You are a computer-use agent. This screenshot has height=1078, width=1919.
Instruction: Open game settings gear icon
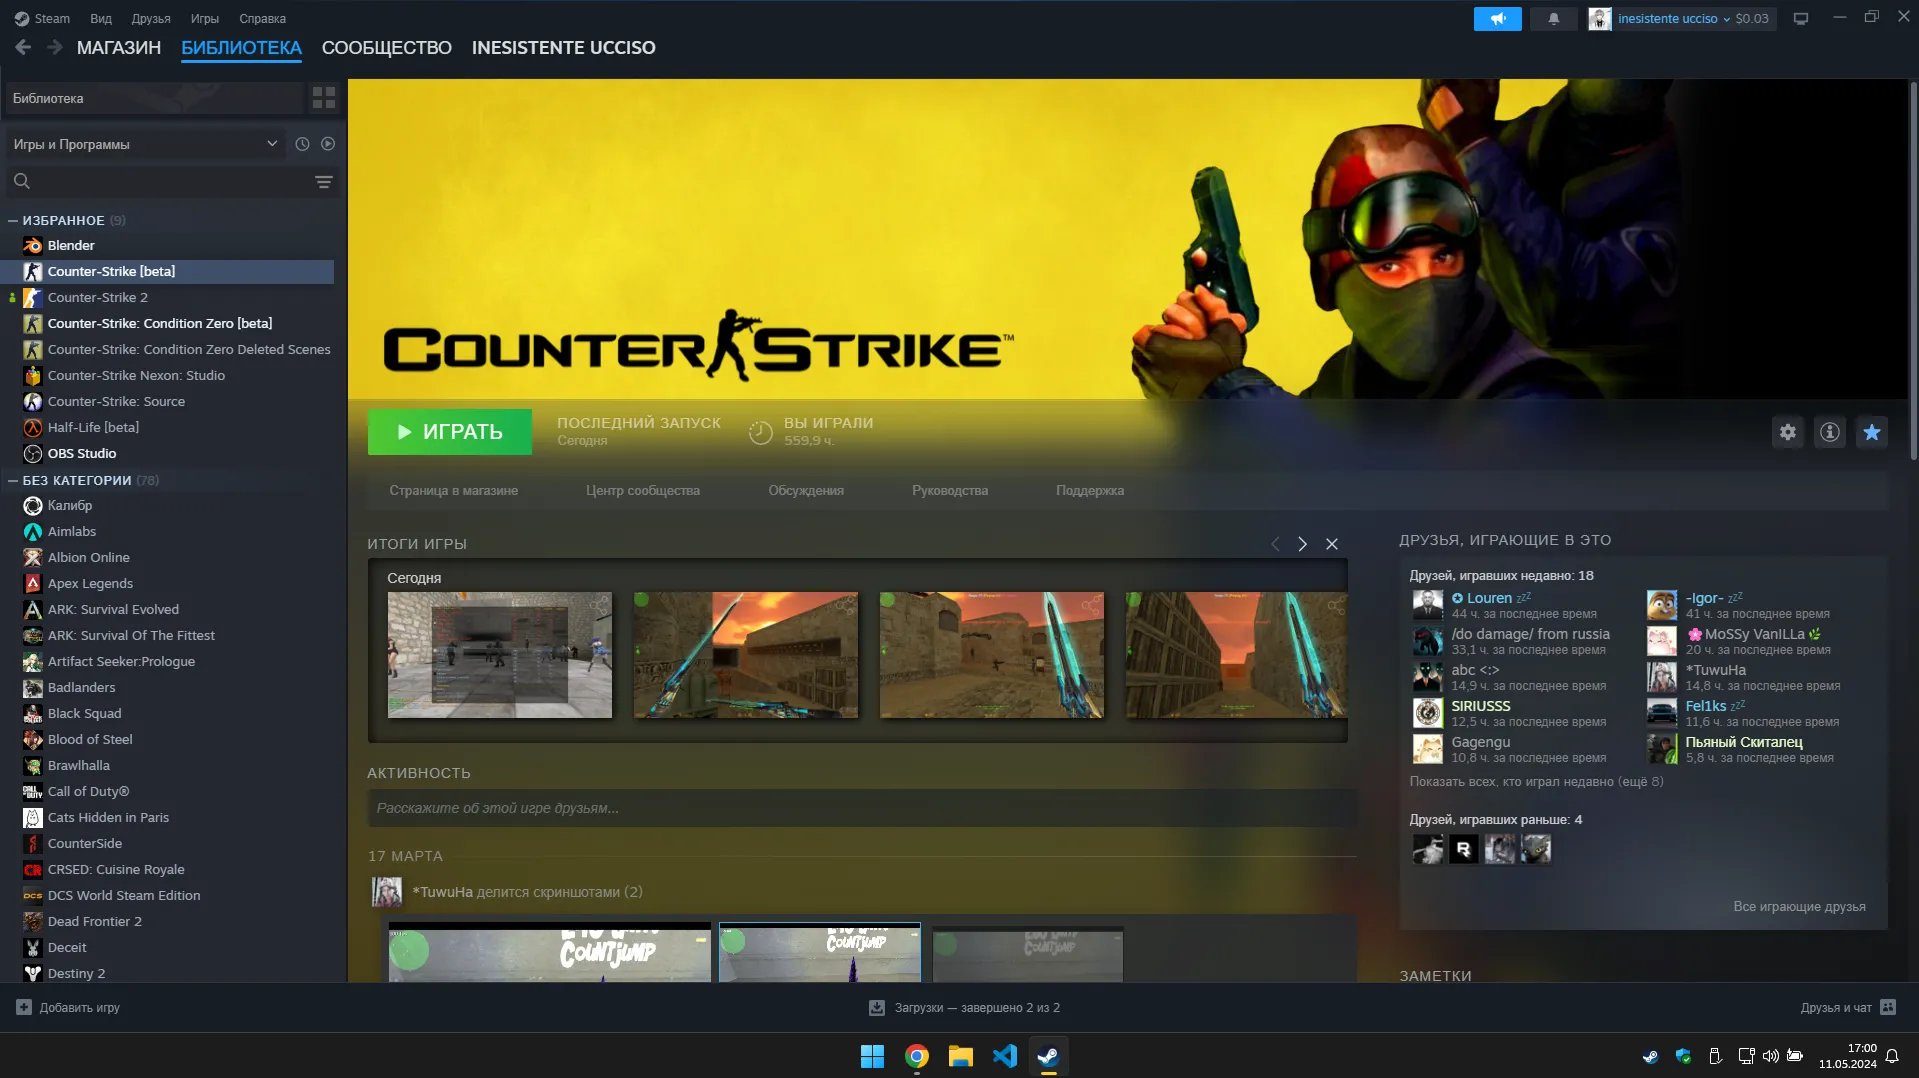click(1787, 432)
